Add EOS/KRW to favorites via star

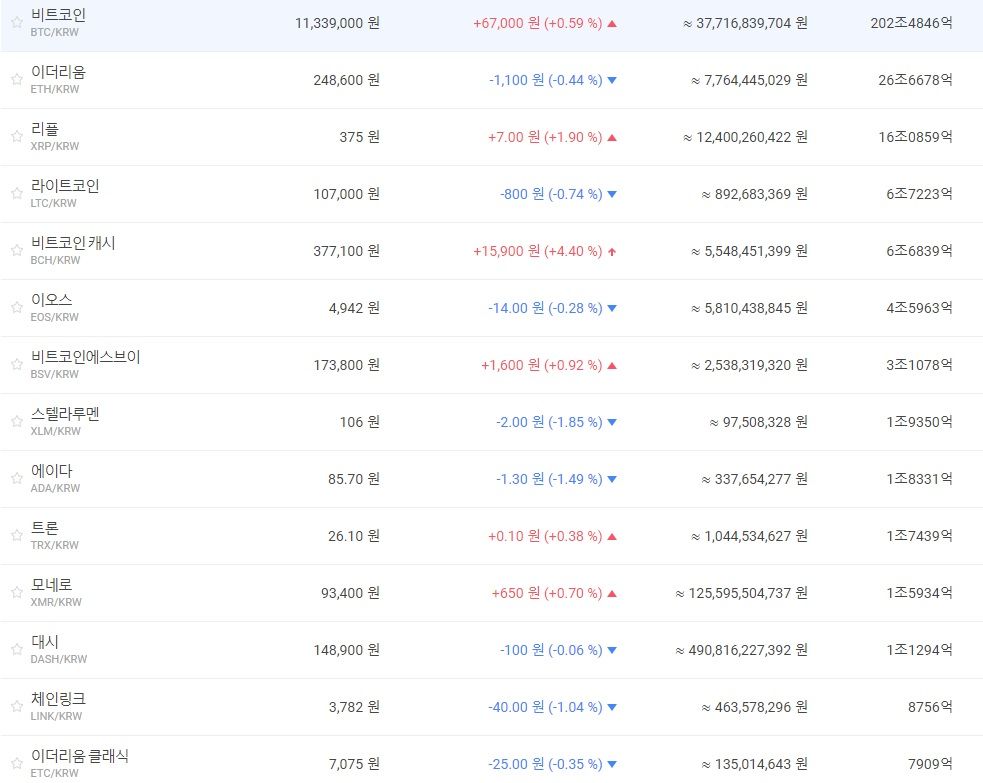(x=16, y=308)
